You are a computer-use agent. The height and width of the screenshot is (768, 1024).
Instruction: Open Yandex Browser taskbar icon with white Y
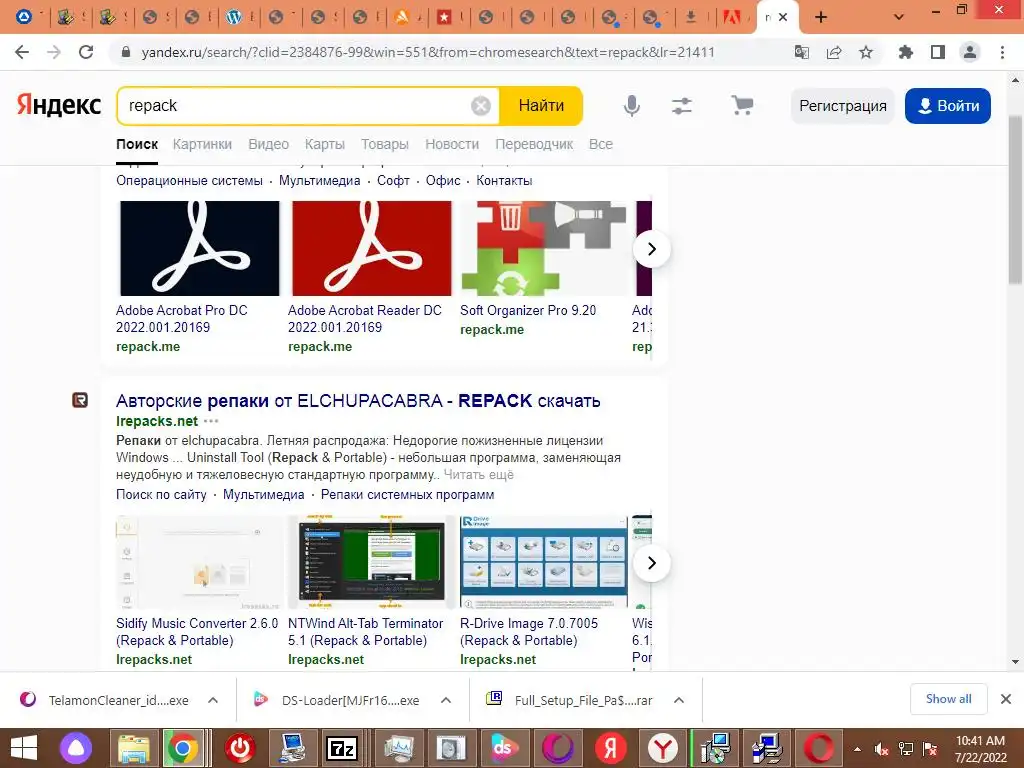coord(663,748)
